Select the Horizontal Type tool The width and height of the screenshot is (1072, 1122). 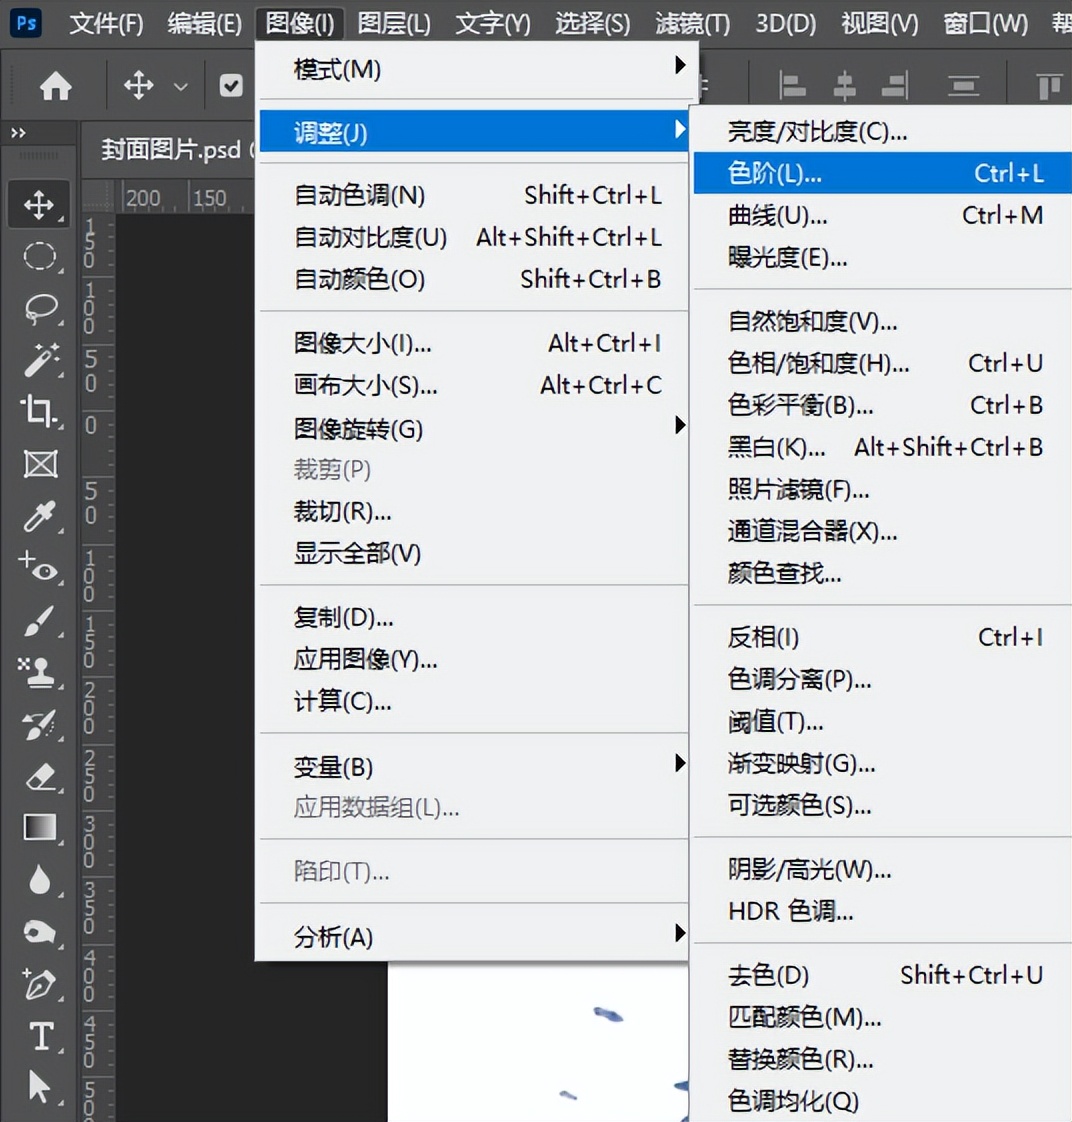(41, 1036)
